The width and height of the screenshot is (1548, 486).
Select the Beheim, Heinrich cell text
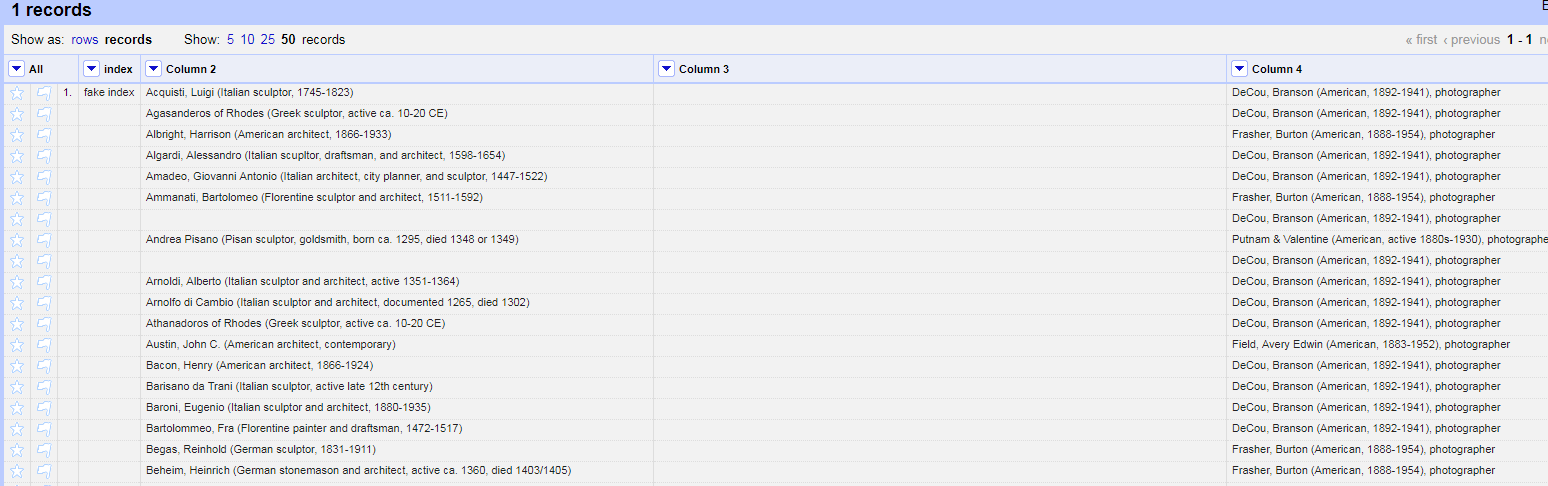click(358, 471)
